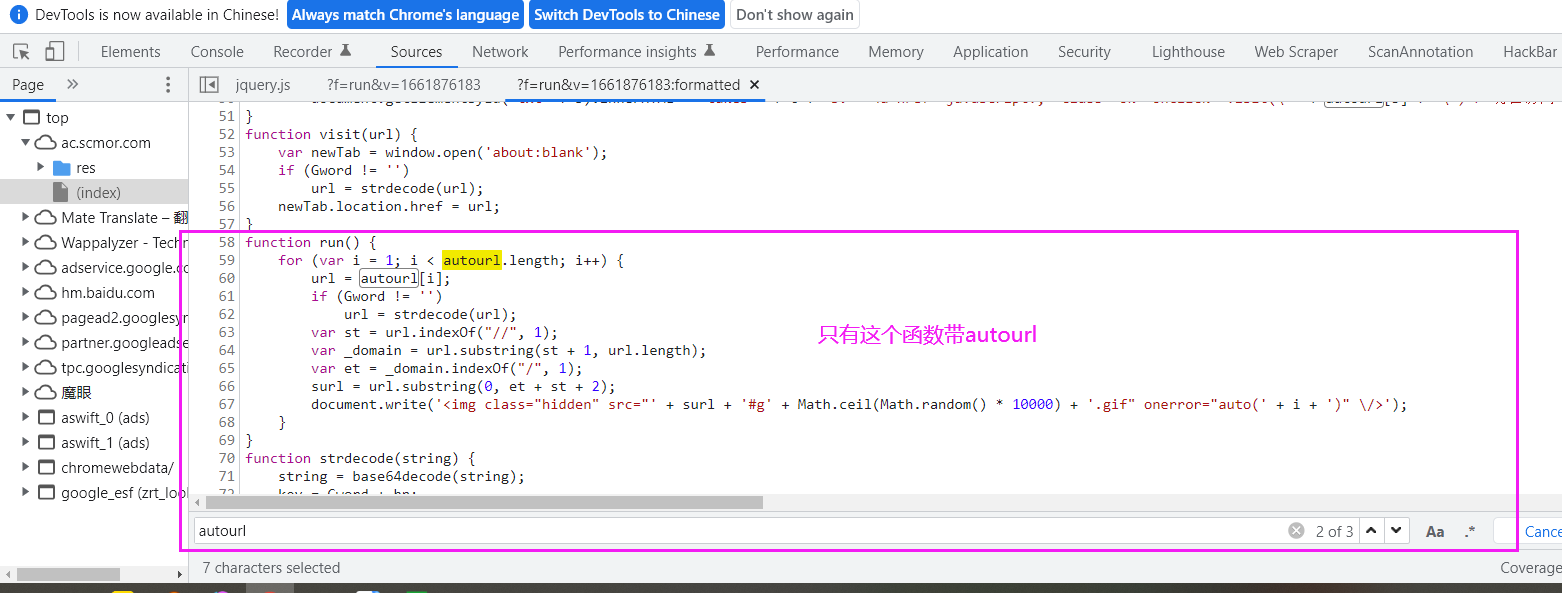Image resolution: width=1562 pixels, height=593 pixels.
Task: Expand the hm.baidu.com node
Action: (26, 293)
